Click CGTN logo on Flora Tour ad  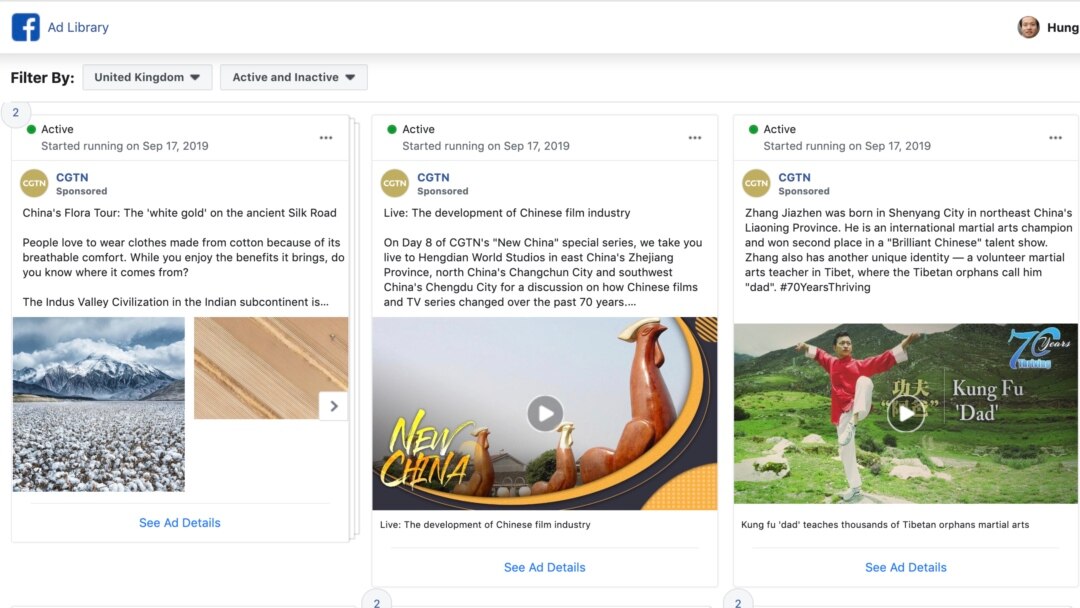(34, 183)
